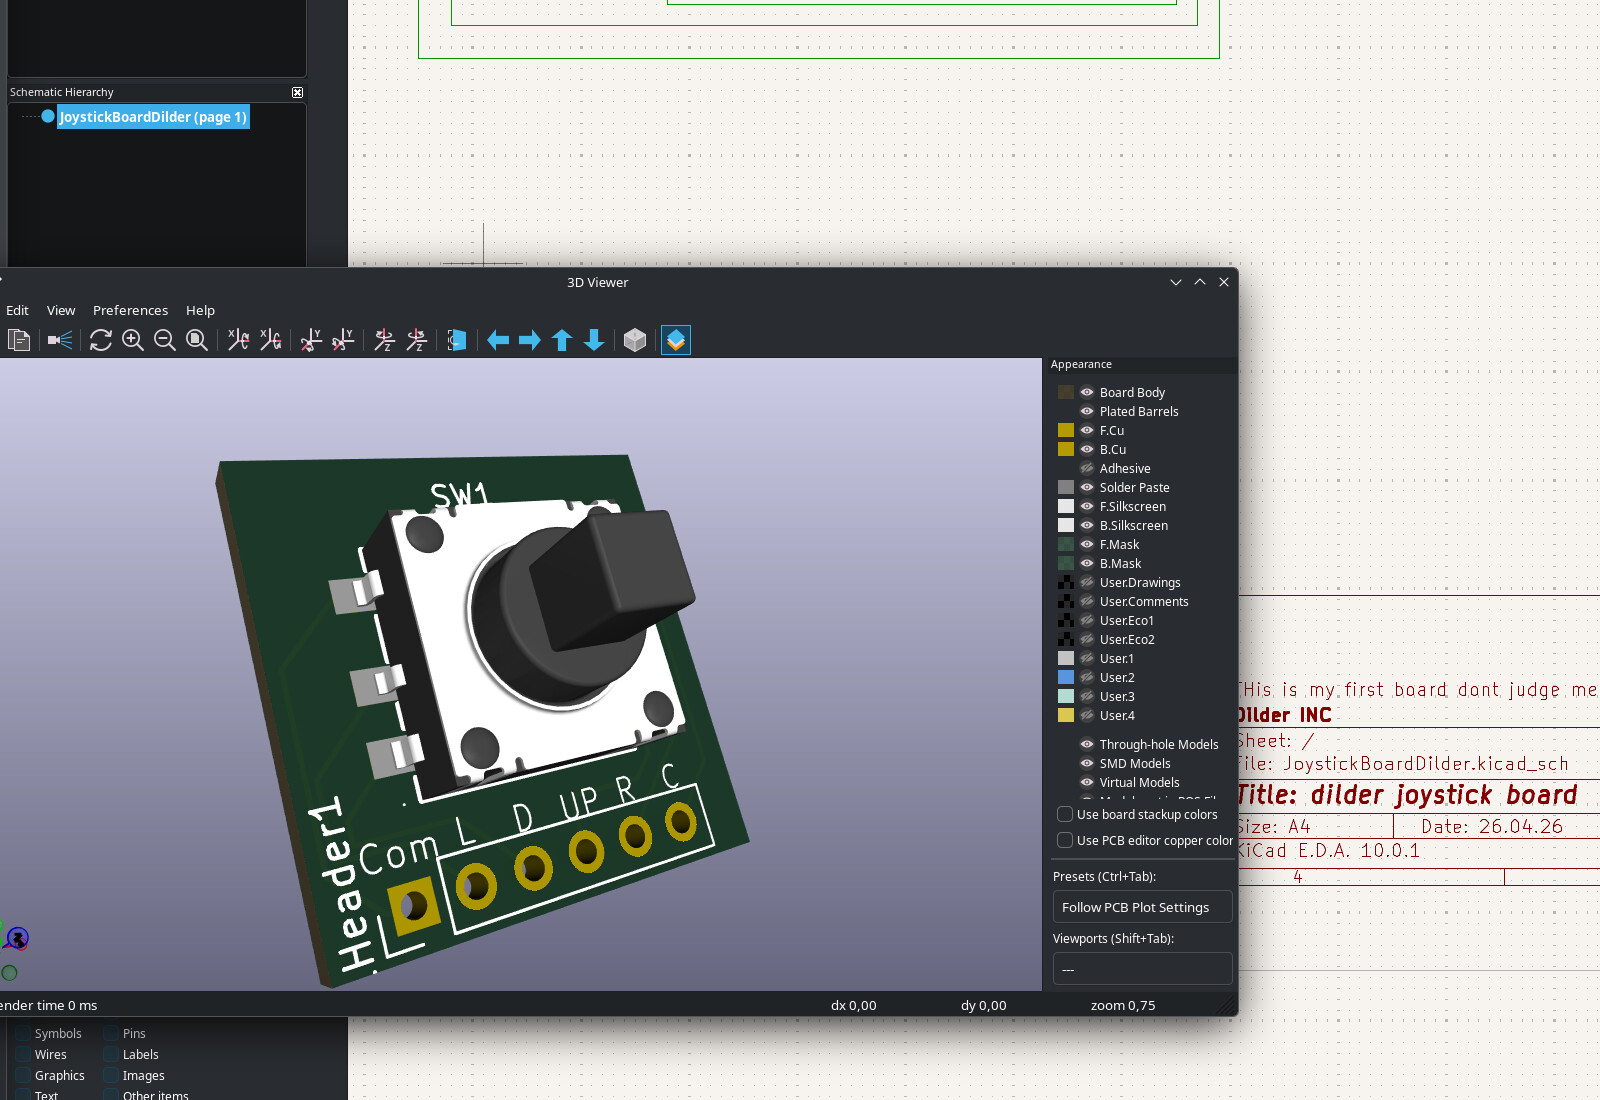Hide Through-hole Models
Viewport: 1600px width, 1100px height.
(x=1087, y=744)
